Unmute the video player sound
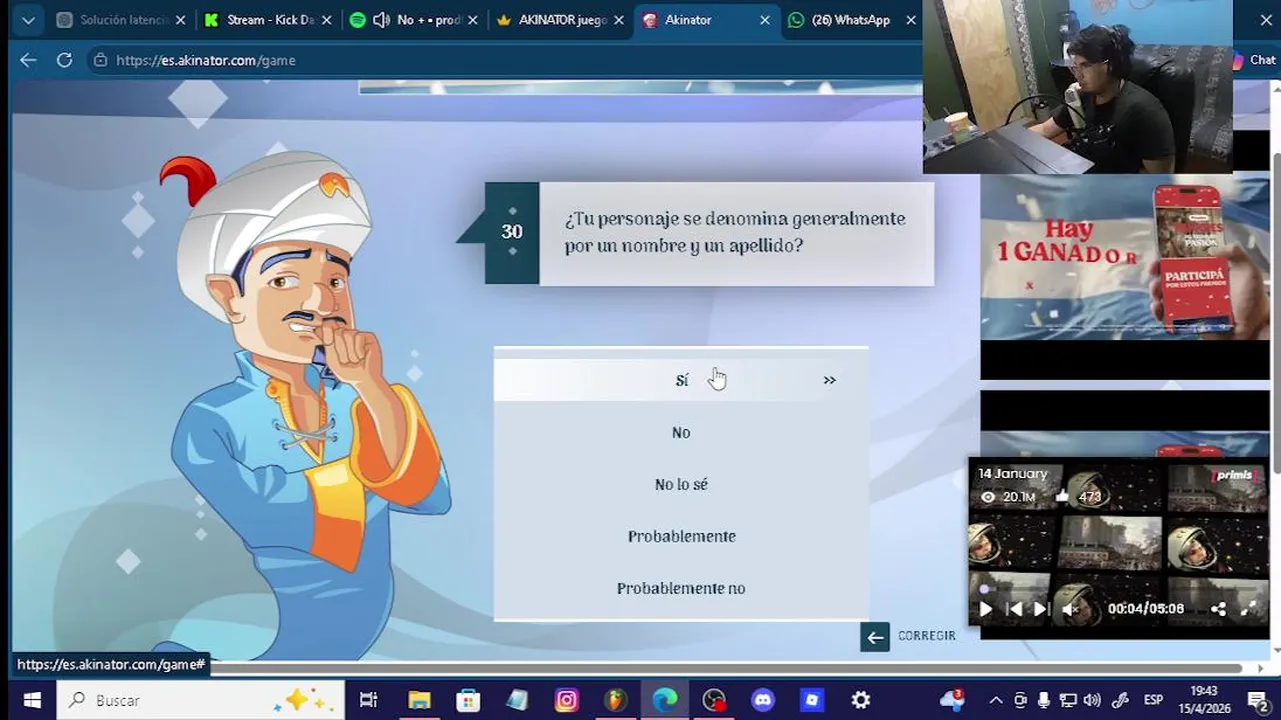The width and height of the screenshot is (1281, 720). [1070, 609]
